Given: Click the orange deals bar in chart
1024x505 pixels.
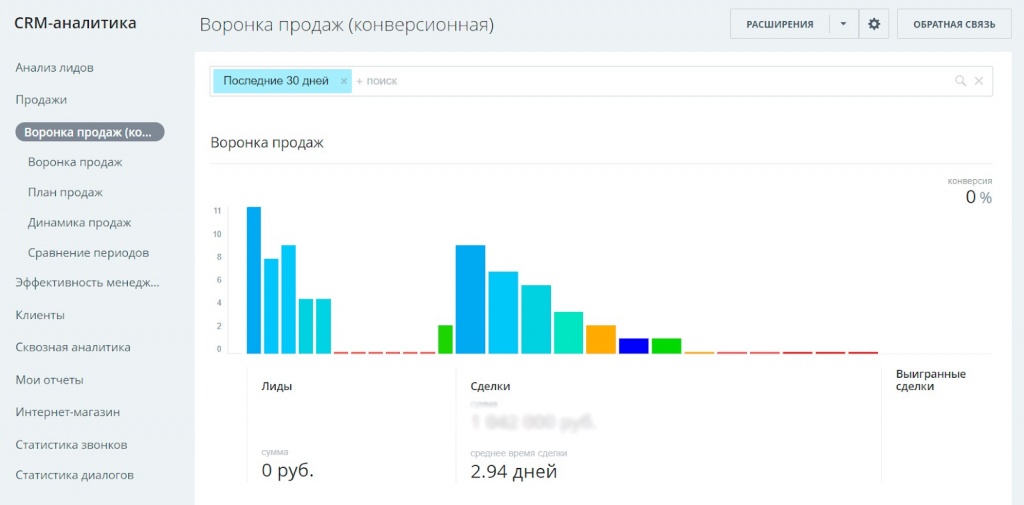Looking at the screenshot, I should 601,340.
